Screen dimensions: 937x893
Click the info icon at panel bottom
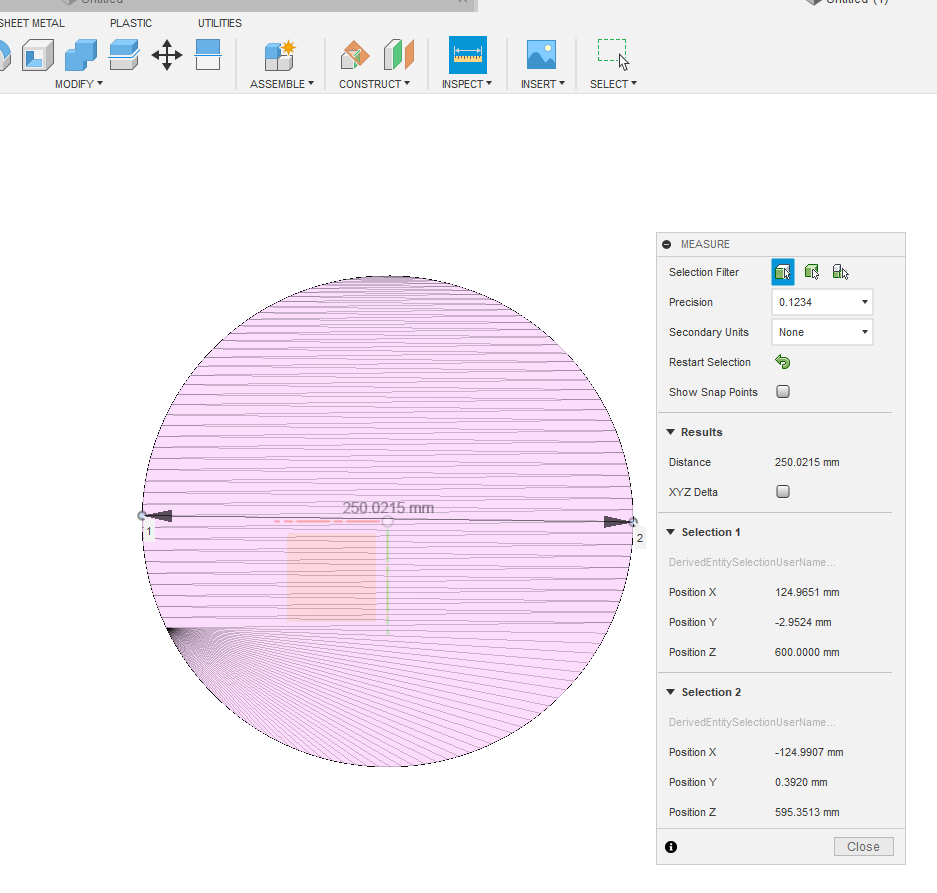coord(671,847)
